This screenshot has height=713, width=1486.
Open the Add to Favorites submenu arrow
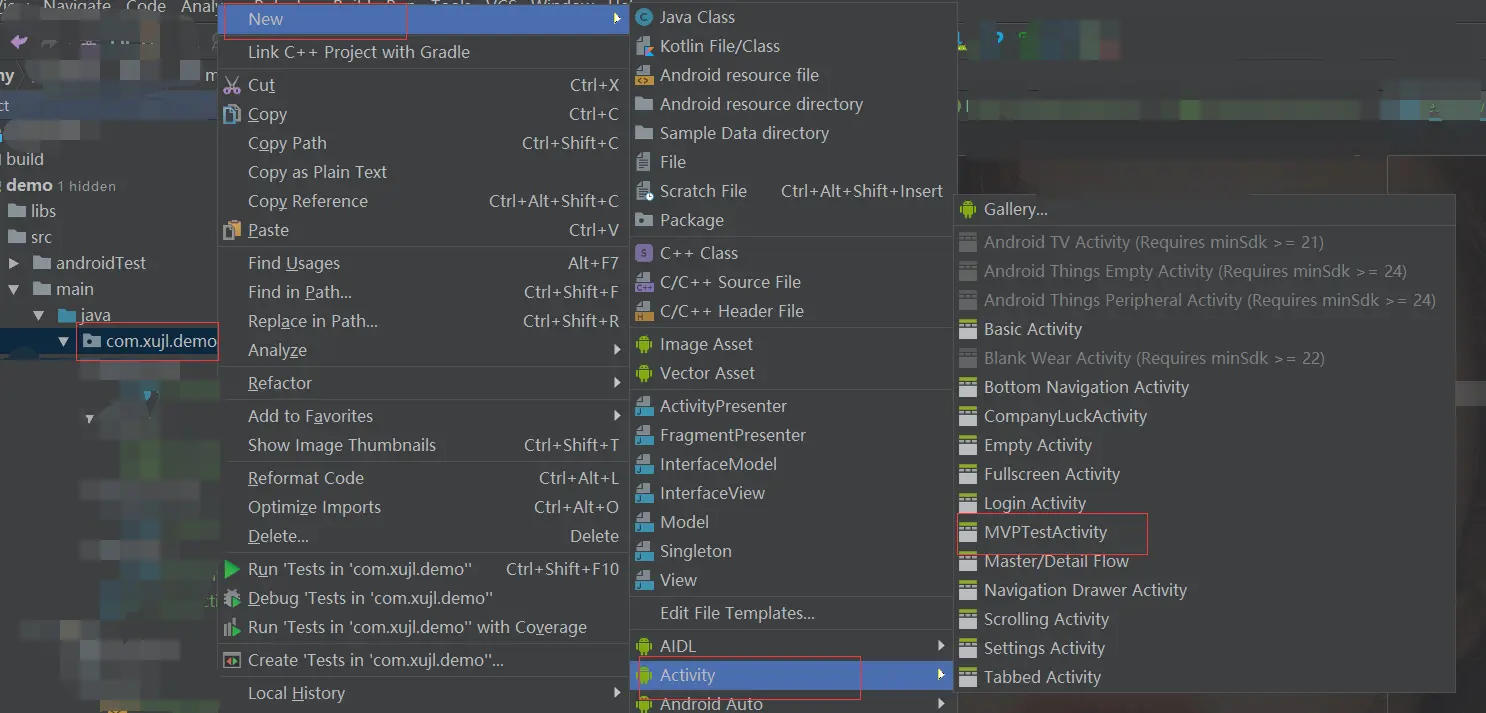[617, 416]
